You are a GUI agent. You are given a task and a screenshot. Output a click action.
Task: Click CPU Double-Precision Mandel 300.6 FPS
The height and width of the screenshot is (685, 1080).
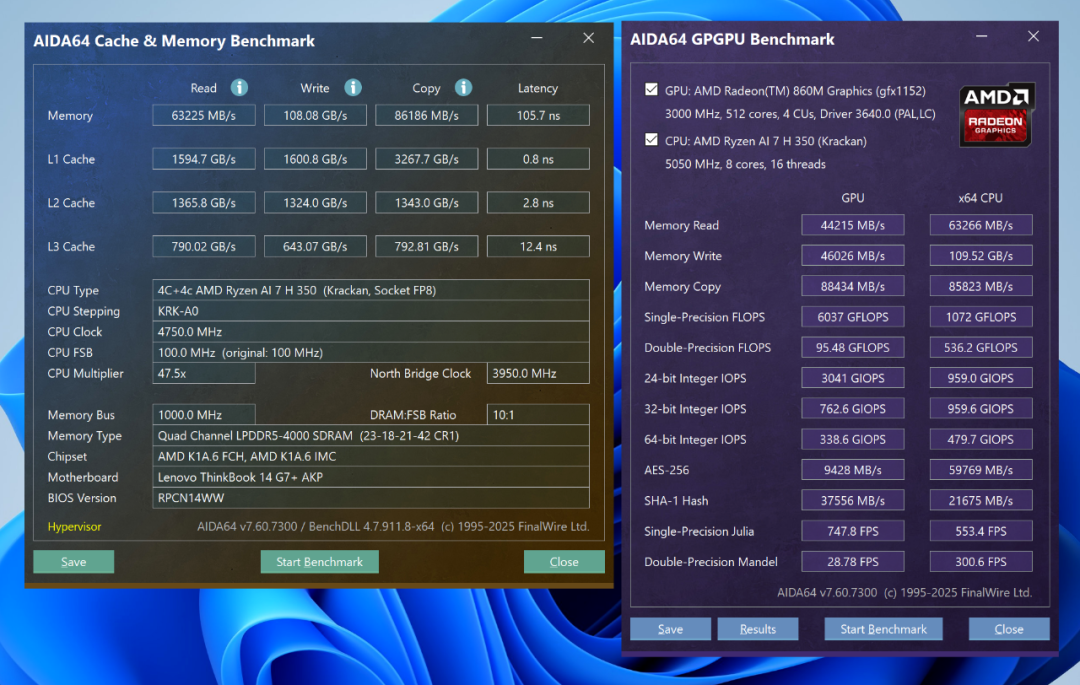[x=981, y=562]
